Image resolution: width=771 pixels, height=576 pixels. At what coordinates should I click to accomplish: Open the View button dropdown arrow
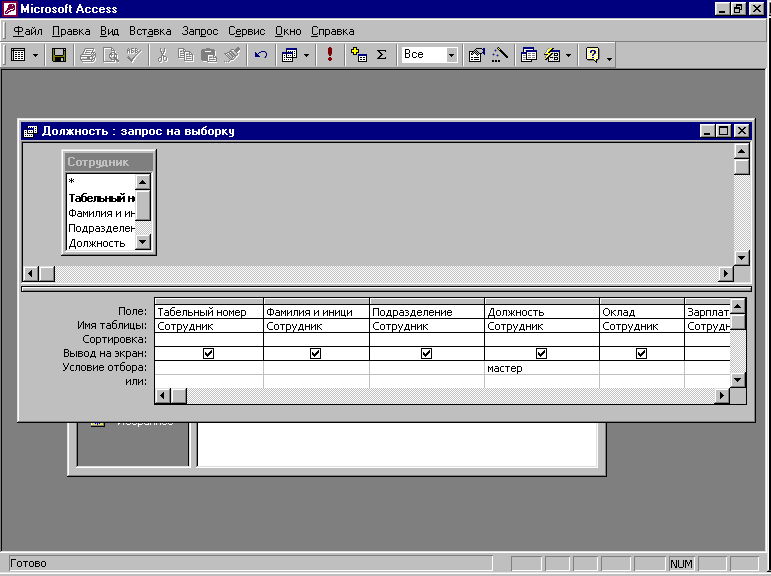tap(35, 55)
